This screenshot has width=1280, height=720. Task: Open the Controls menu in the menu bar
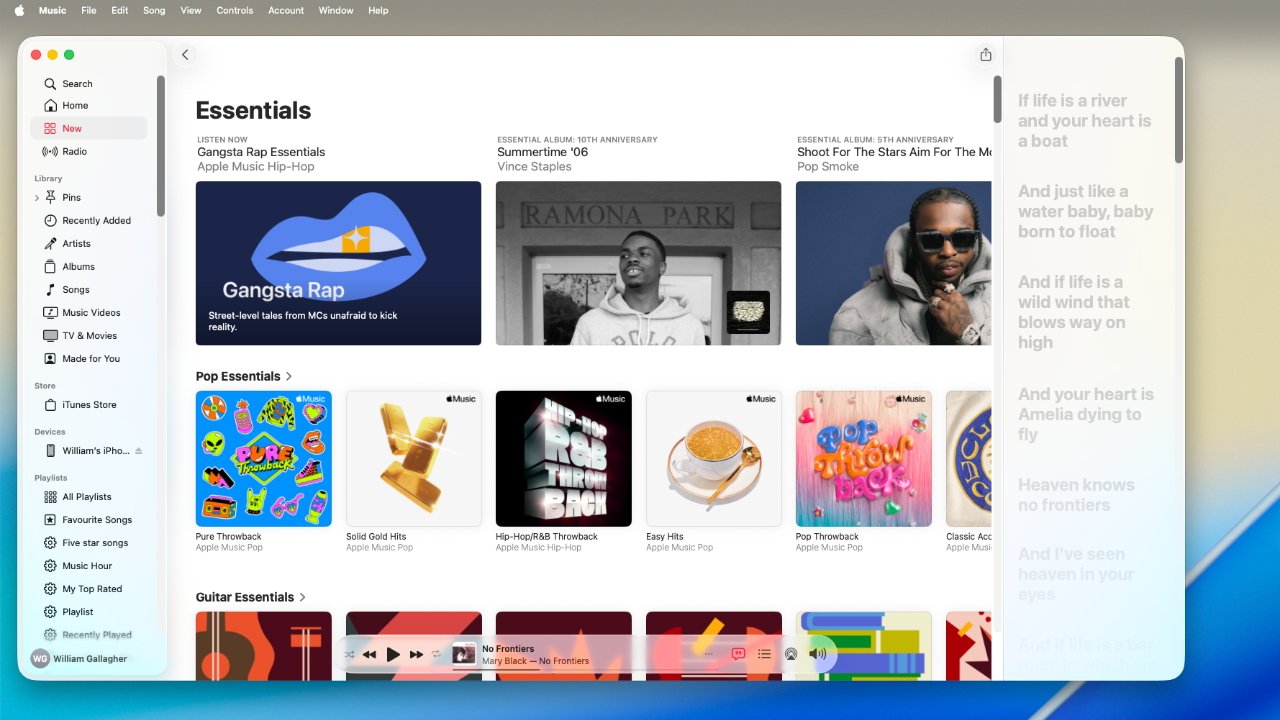(234, 10)
